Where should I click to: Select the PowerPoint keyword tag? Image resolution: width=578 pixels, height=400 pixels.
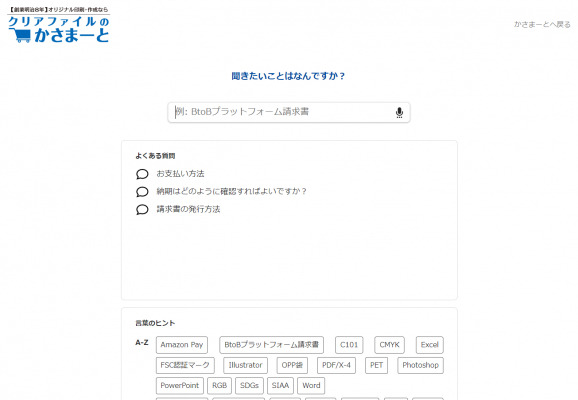tap(180, 386)
